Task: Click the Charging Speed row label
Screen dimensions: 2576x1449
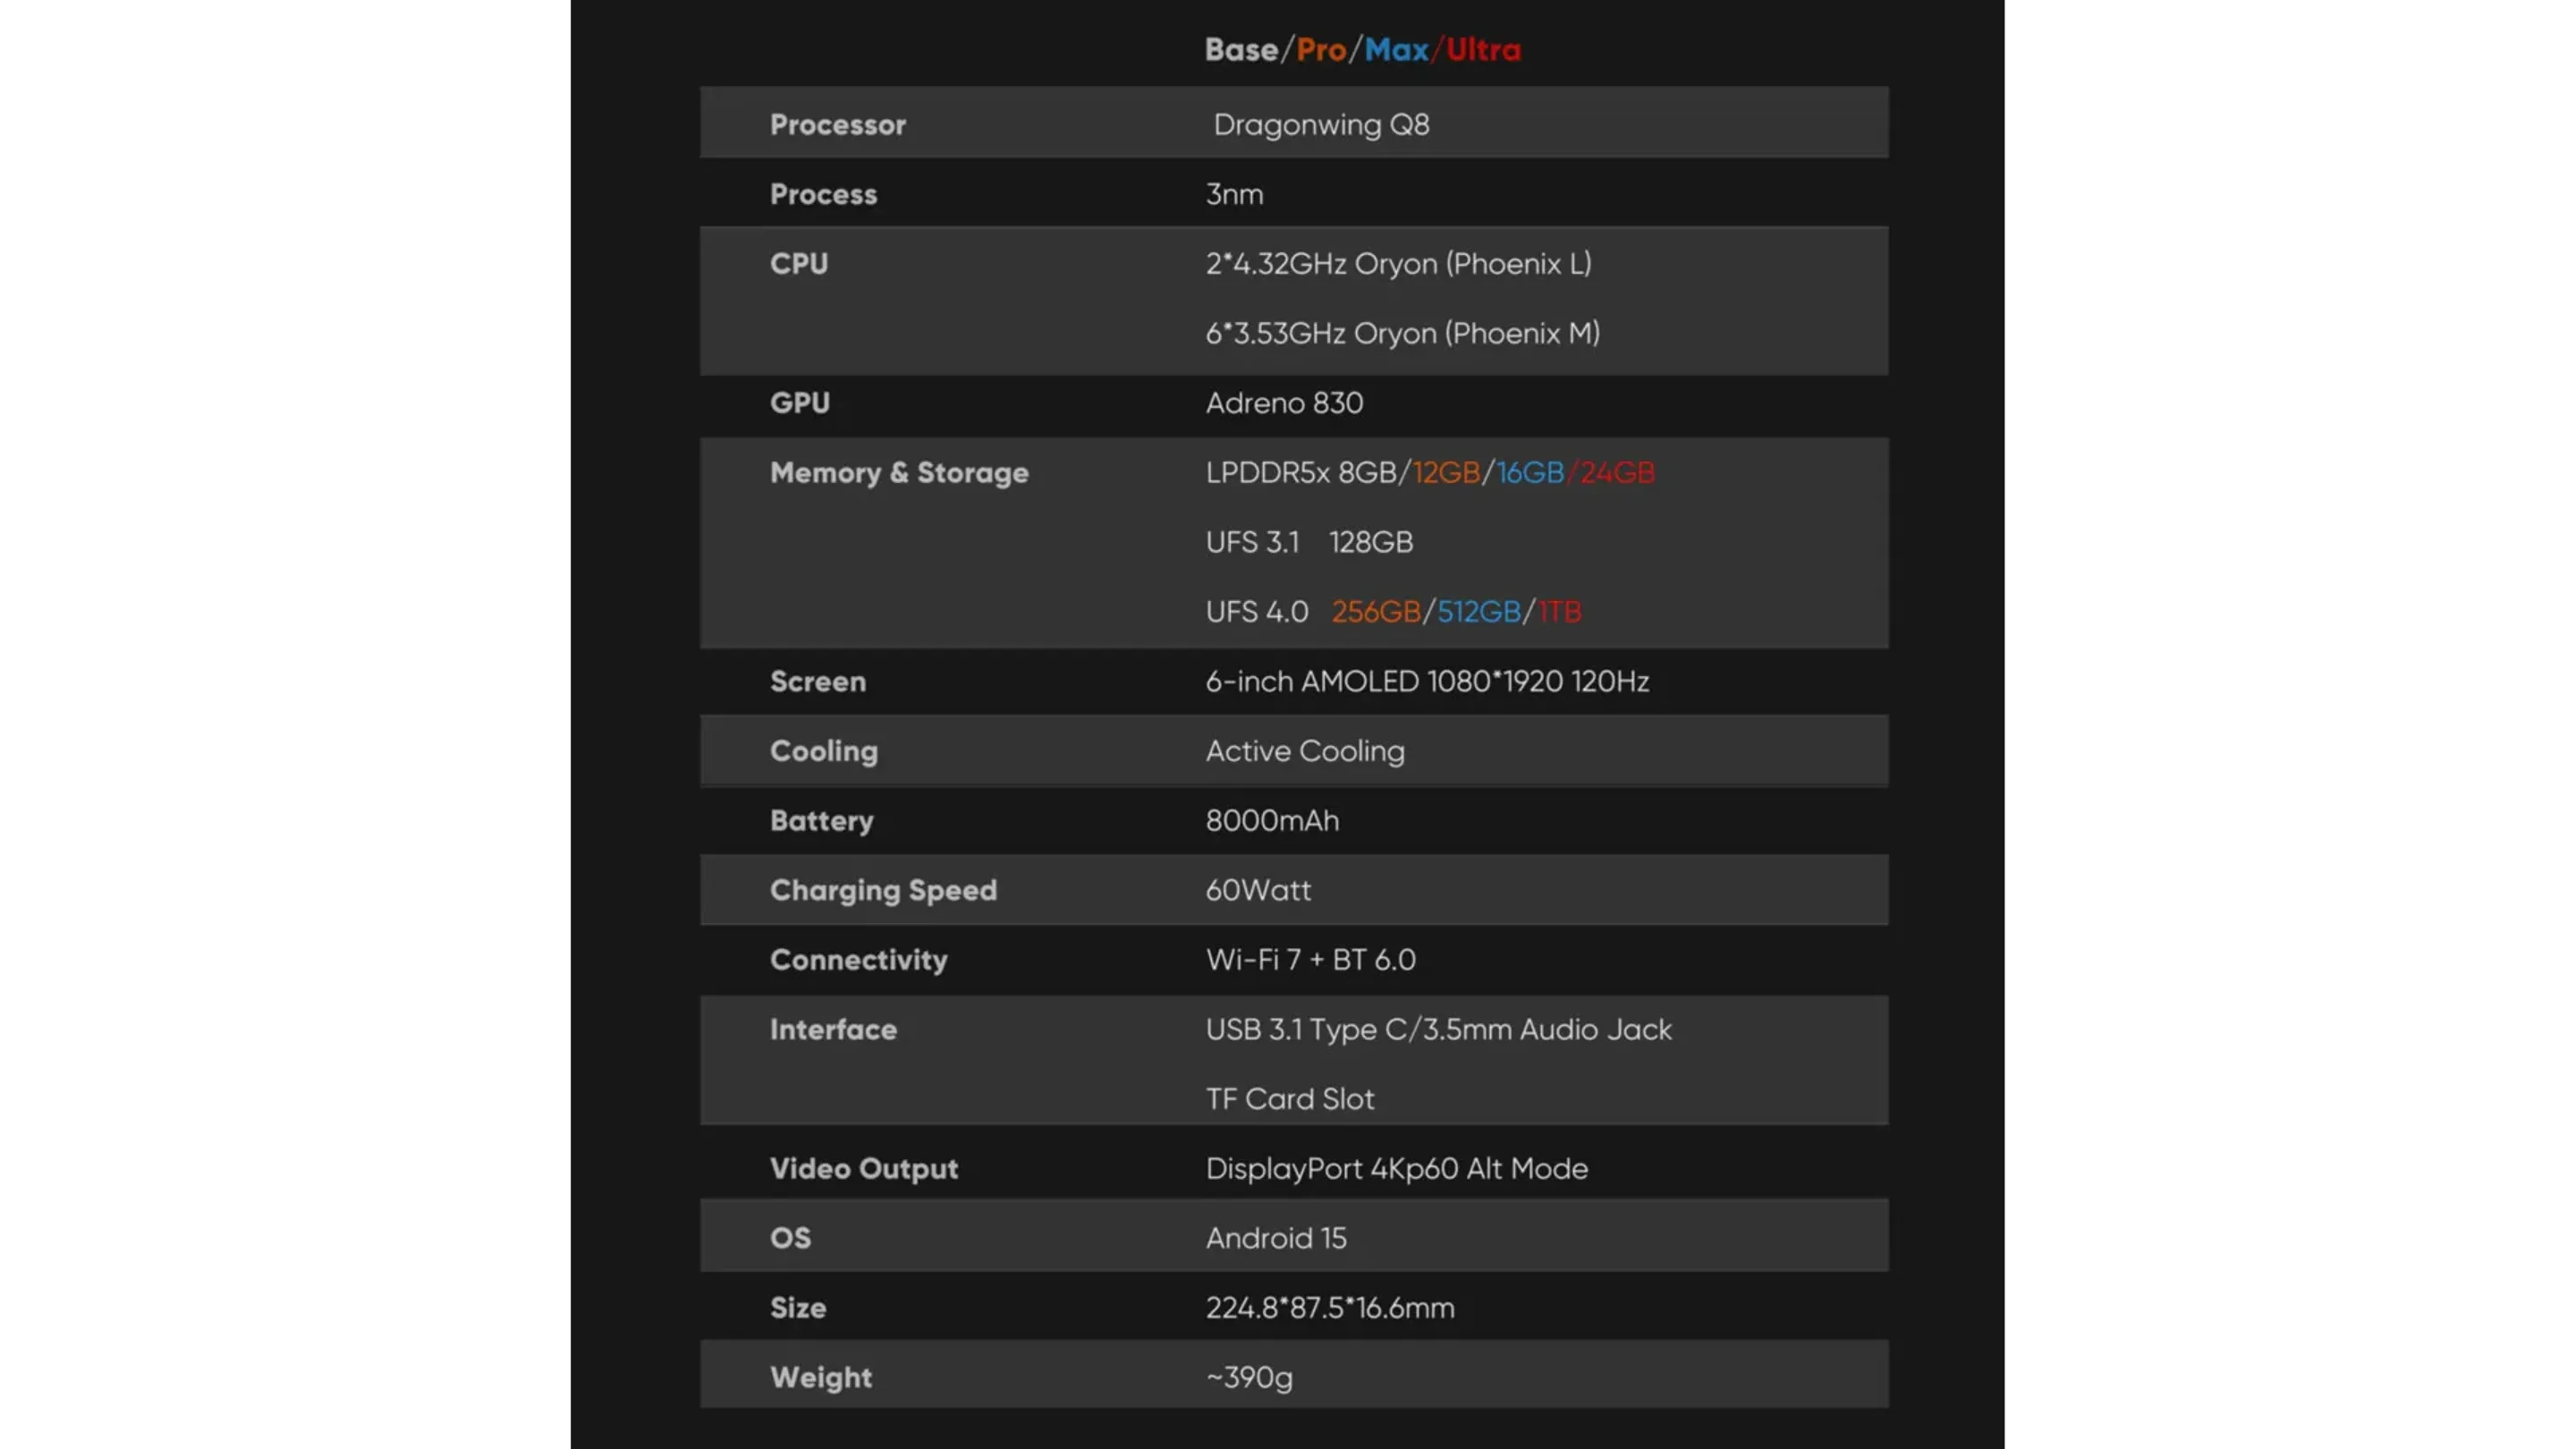Action: pyautogui.click(x=883, y=890)
